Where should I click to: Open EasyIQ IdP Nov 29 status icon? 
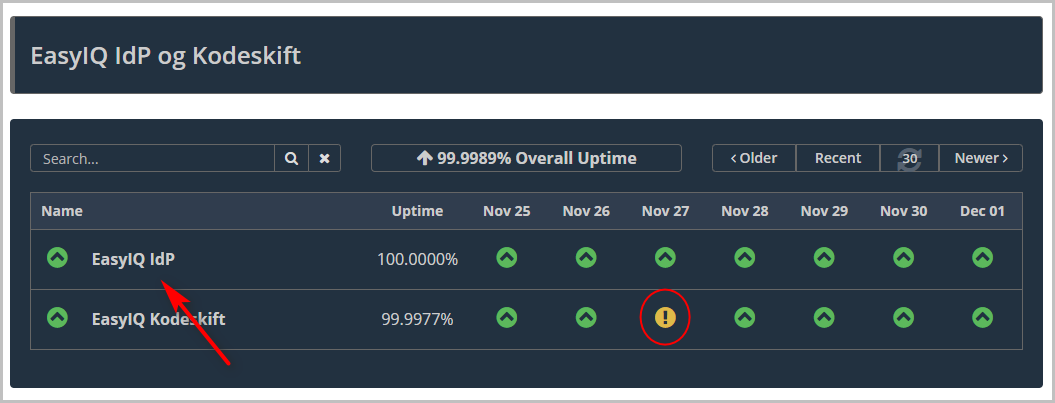pyautogui.click(x=824, y=258)
